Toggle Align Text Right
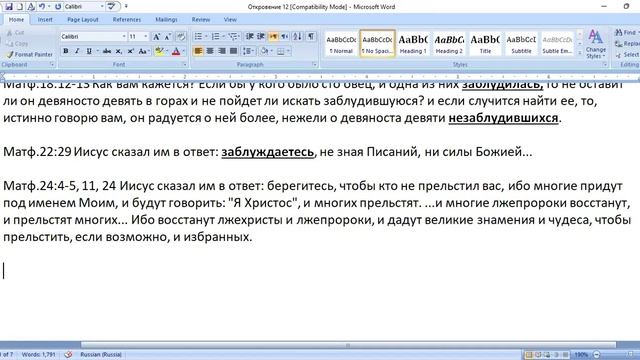 tap(222, 51)
